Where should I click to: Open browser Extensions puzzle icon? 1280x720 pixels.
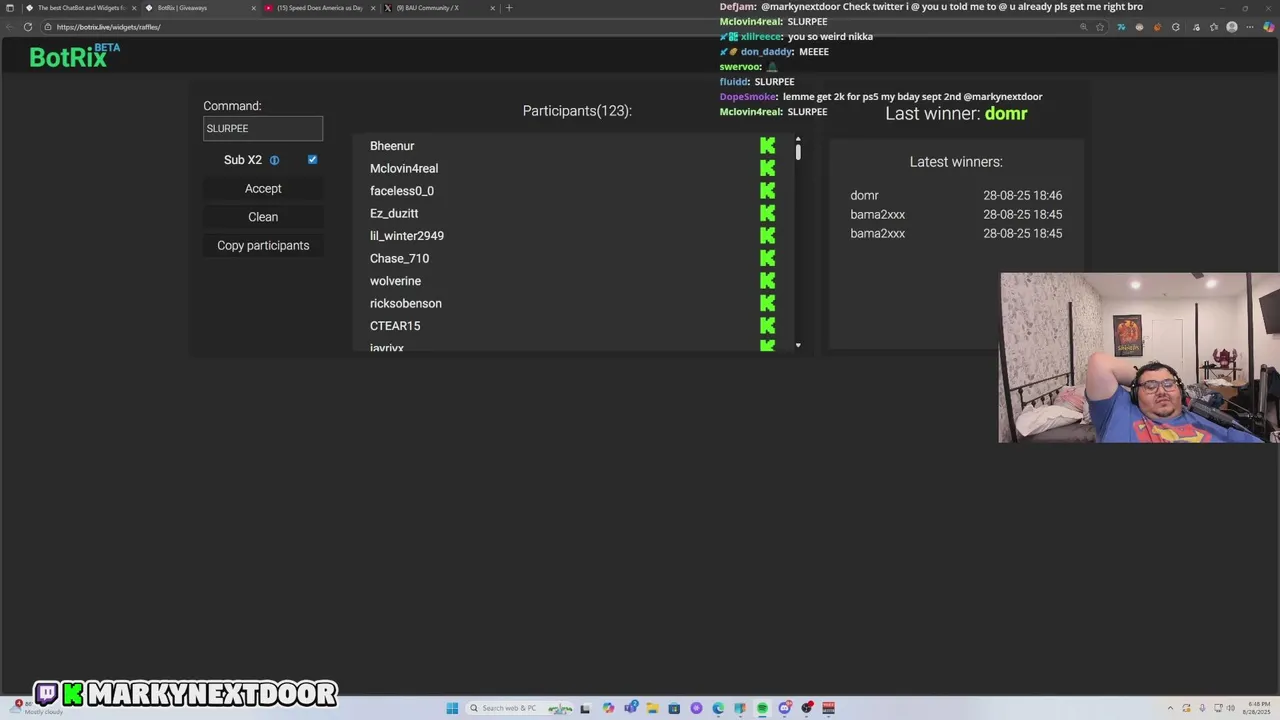point(1176,27)
